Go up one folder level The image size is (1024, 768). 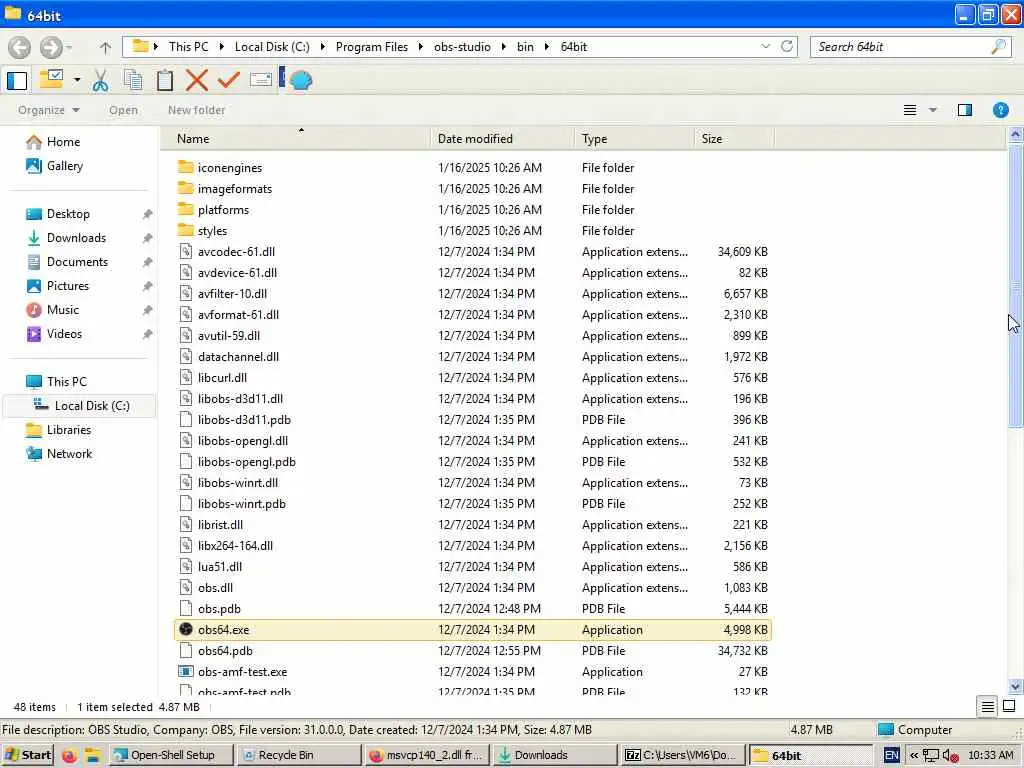coord(104,47)
